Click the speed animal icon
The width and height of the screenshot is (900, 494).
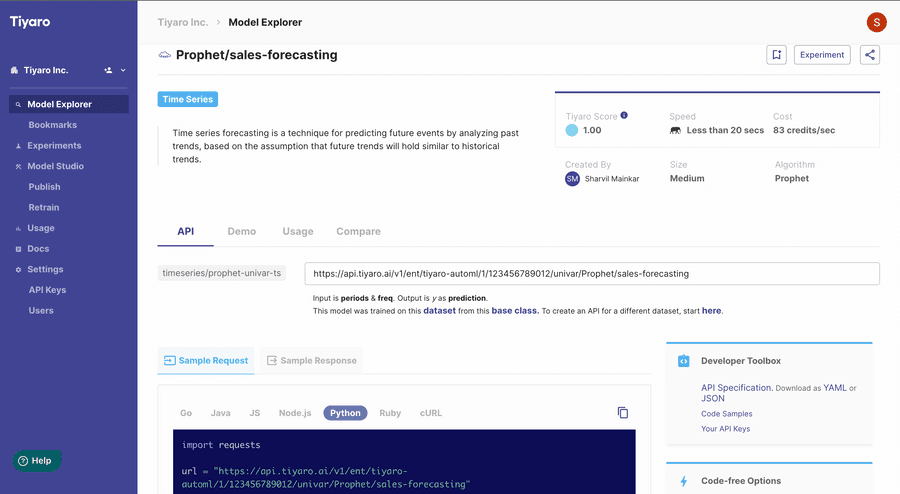click(x=675, y=130)
